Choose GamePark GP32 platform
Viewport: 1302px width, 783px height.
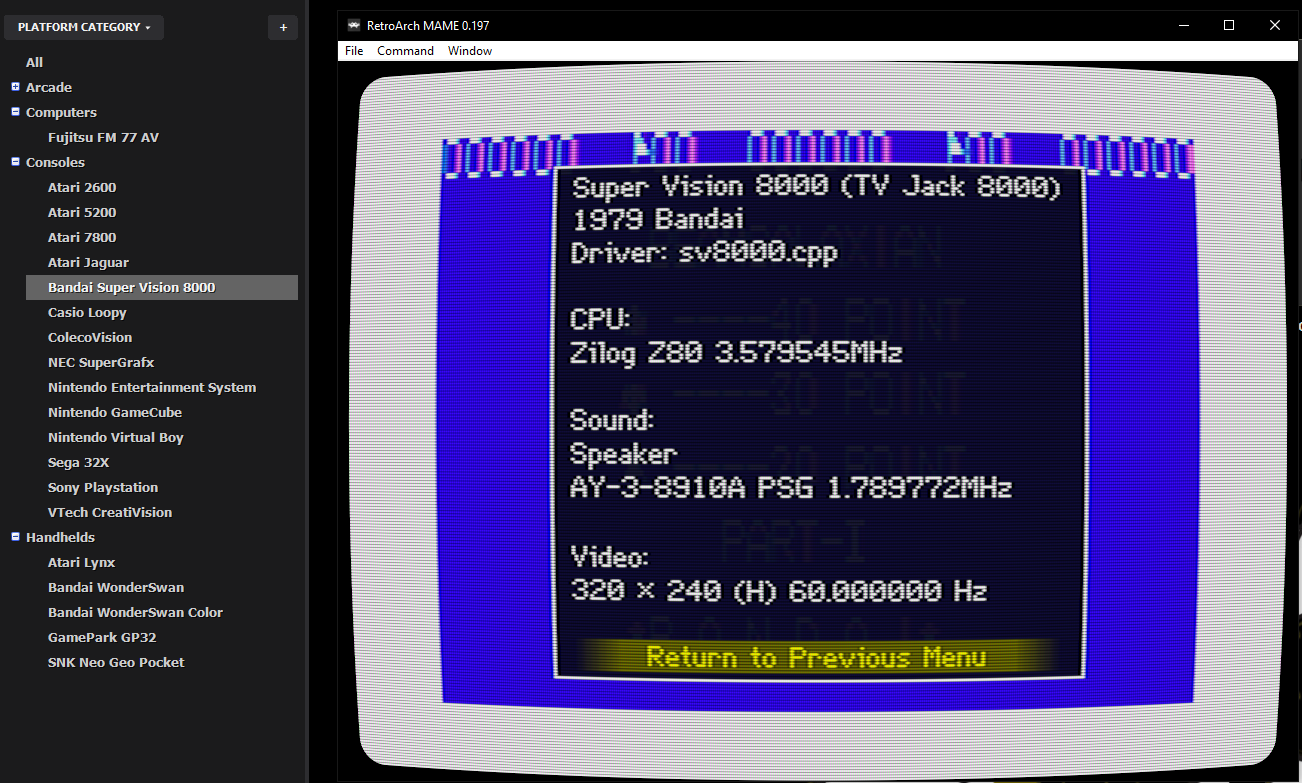[102, 637]
